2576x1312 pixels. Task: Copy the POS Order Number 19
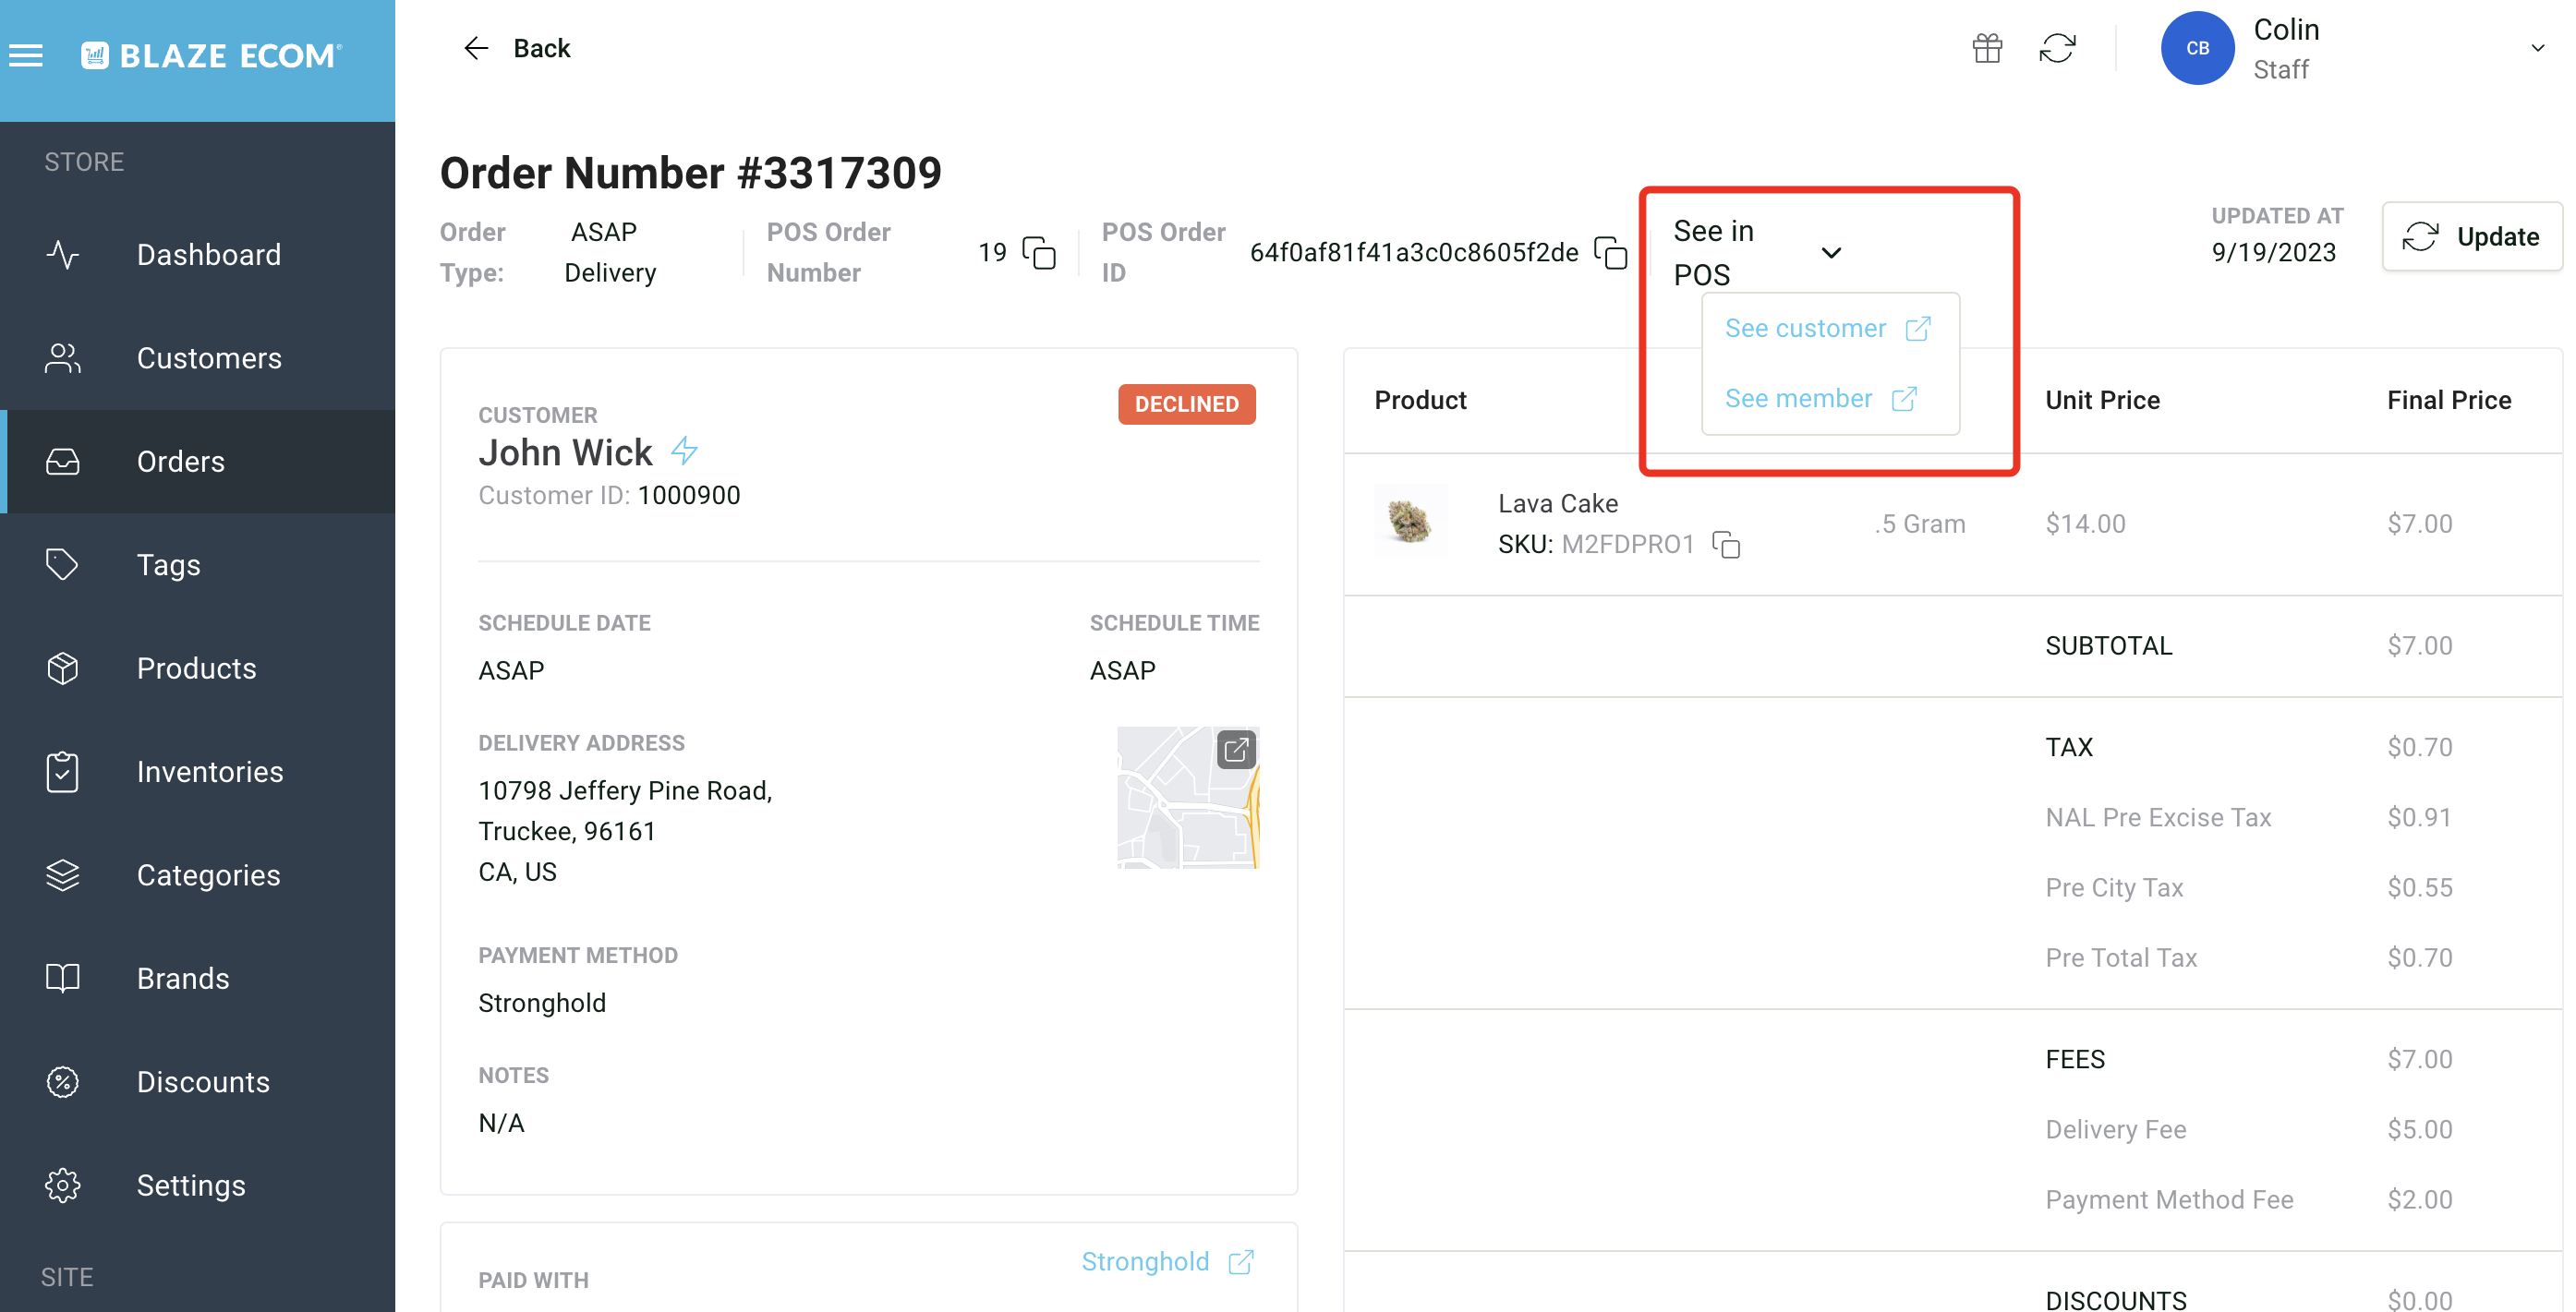[x=1040, y=253]
